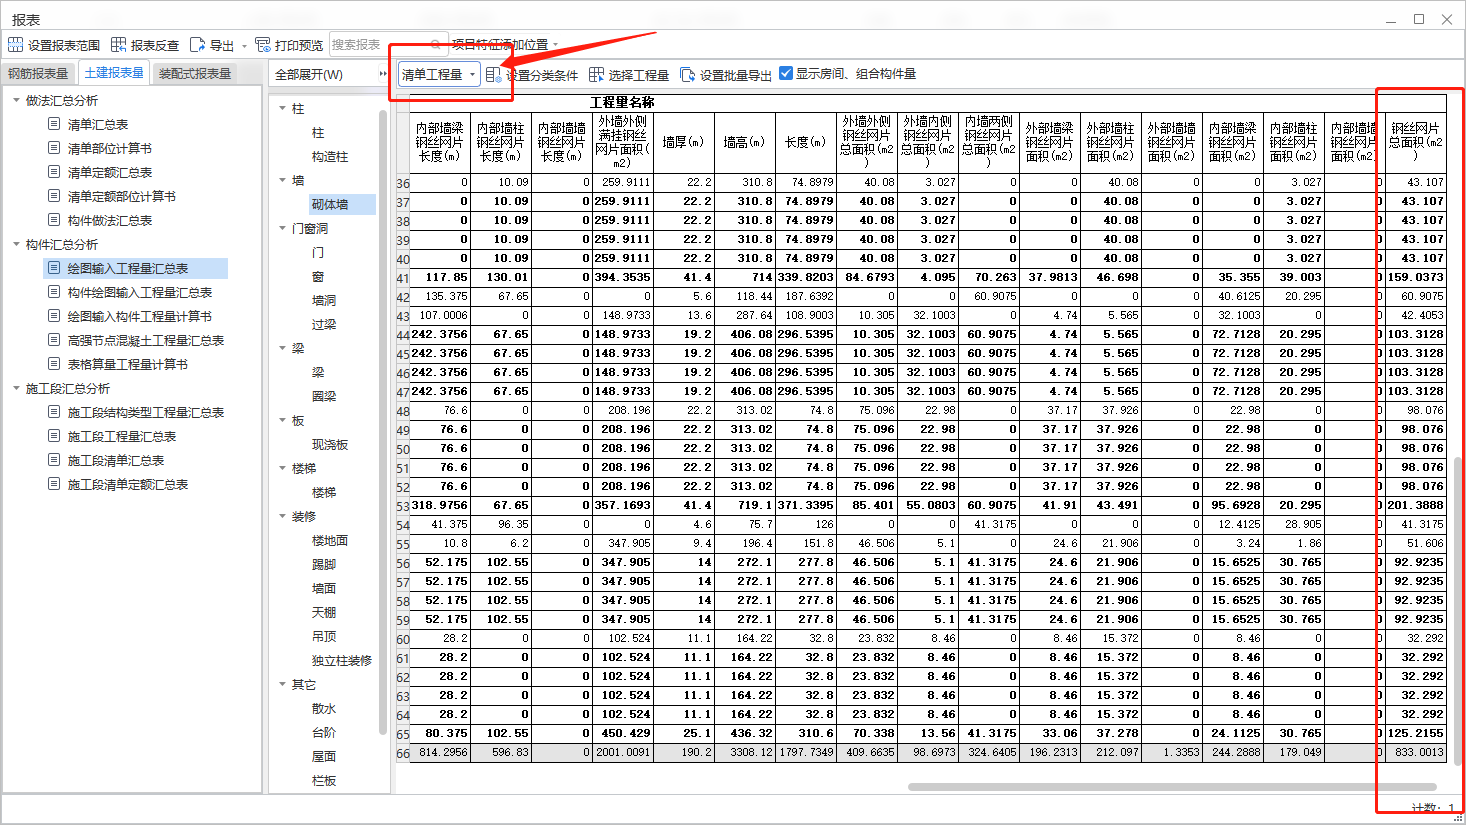Image resolution: width=1466 pixels, height=825 pixels.
Task: Open the 导出 dropdown arrow
Action: point(244,46)
